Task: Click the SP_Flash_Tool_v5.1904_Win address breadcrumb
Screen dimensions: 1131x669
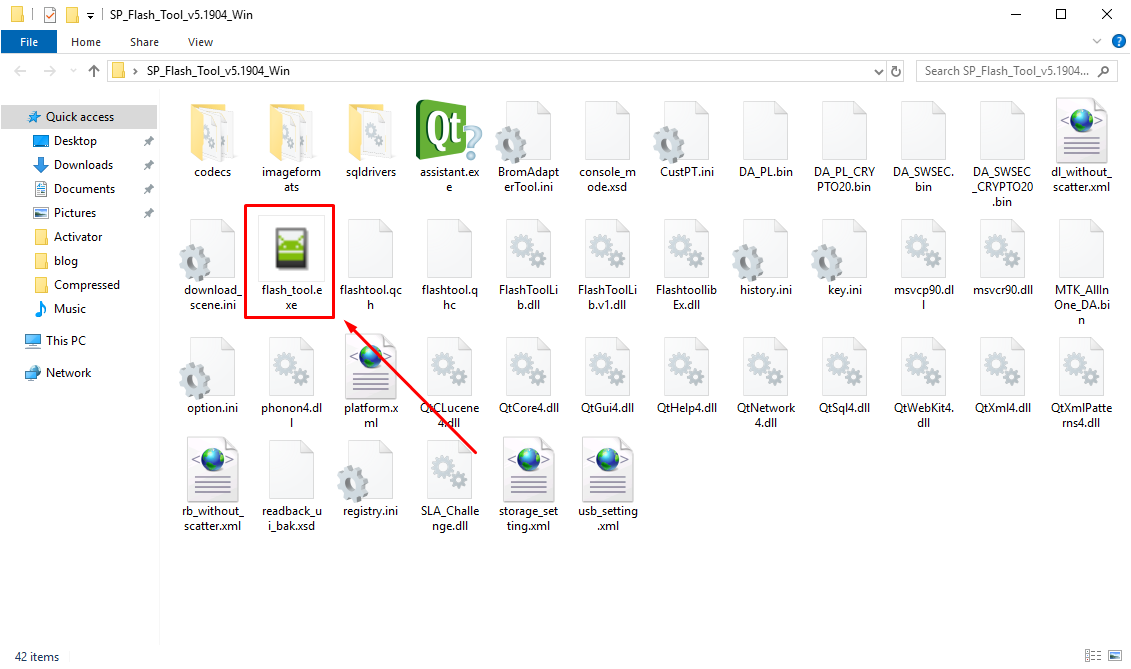Action: pyautogui.click(x=218, y=71)
